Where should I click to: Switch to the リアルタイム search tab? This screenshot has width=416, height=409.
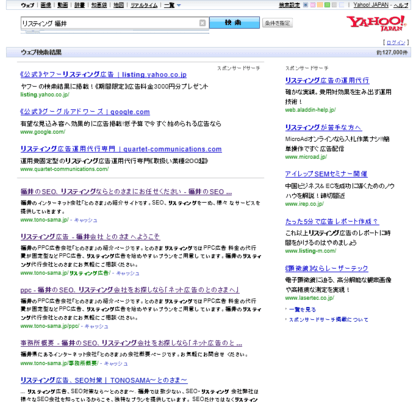tap(144, 5)
